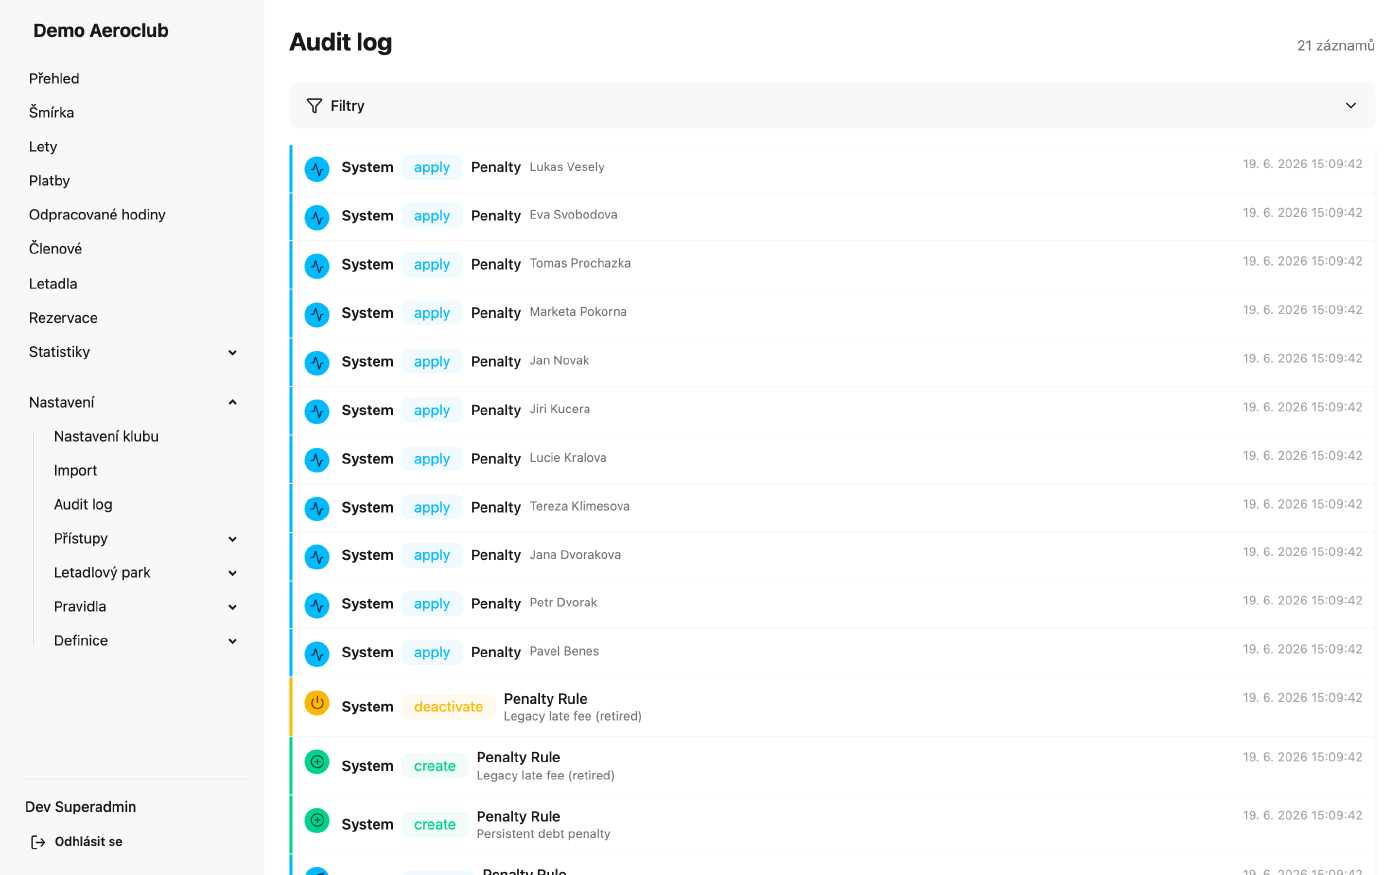The height and width of the screenshot is (875, 1400).
Task: Click the name Petr Dvorak
Action: pyautogui.click(x=563, y=603)
